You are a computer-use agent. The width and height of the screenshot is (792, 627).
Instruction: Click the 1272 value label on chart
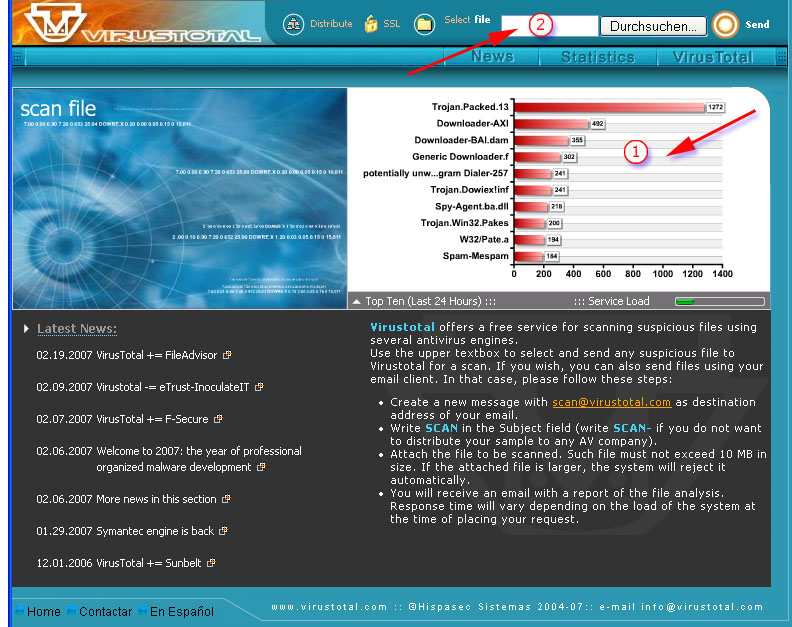click(x=715, y=107)
